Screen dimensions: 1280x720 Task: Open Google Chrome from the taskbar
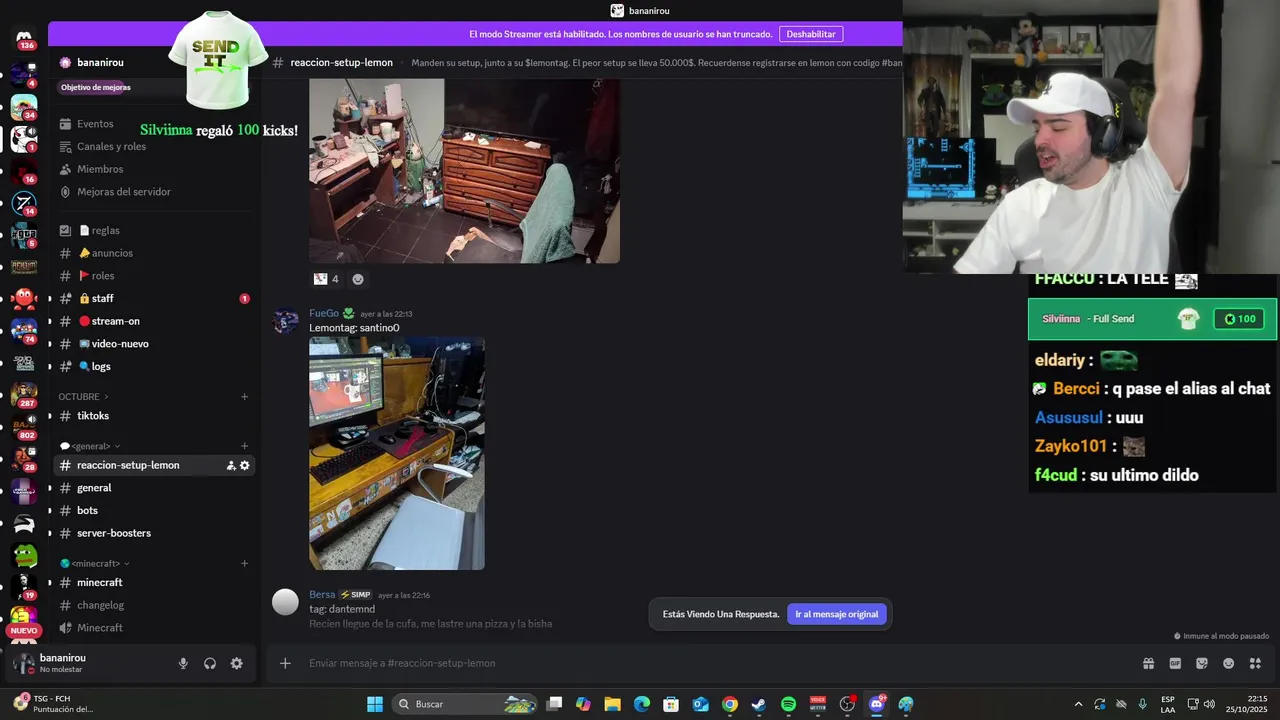[x=730, y=704]
